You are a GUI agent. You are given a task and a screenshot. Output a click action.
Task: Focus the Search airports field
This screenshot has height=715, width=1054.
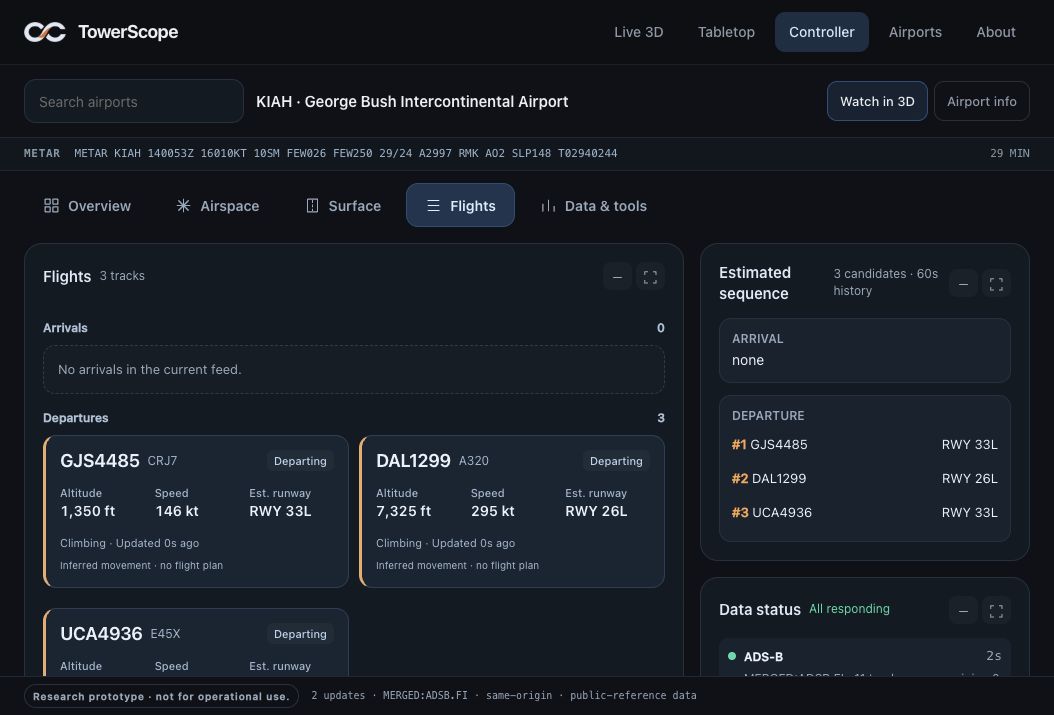tap(134, 101)
